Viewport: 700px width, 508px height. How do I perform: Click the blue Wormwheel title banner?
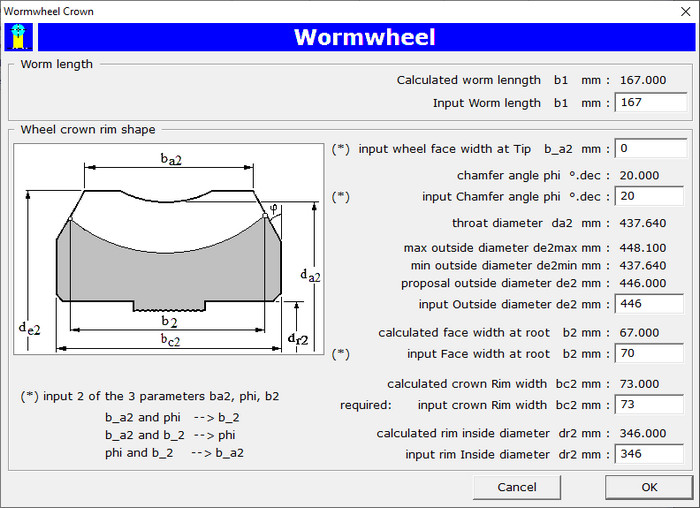366,37
